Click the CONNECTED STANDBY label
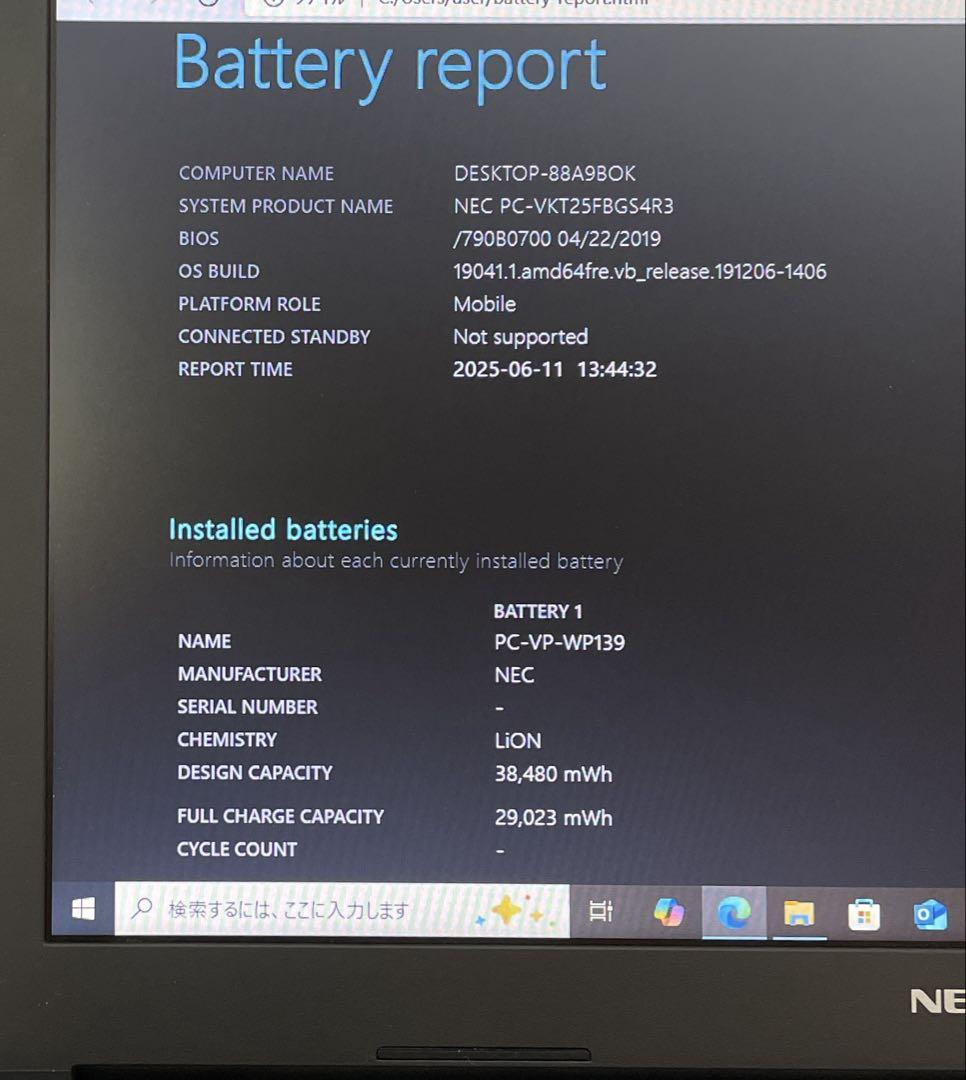966x1080 pixels. click(274, 337)
